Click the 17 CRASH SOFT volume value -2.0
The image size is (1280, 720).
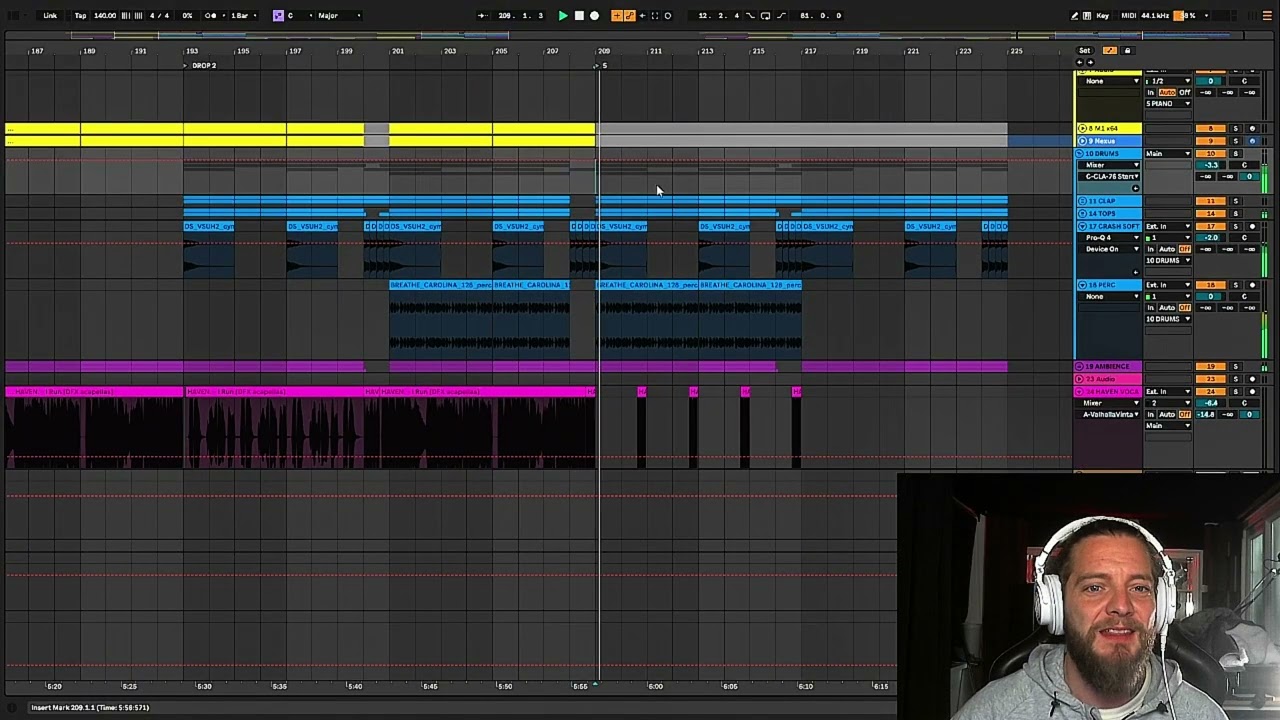pyautogui.click(x=1211, y=238)
